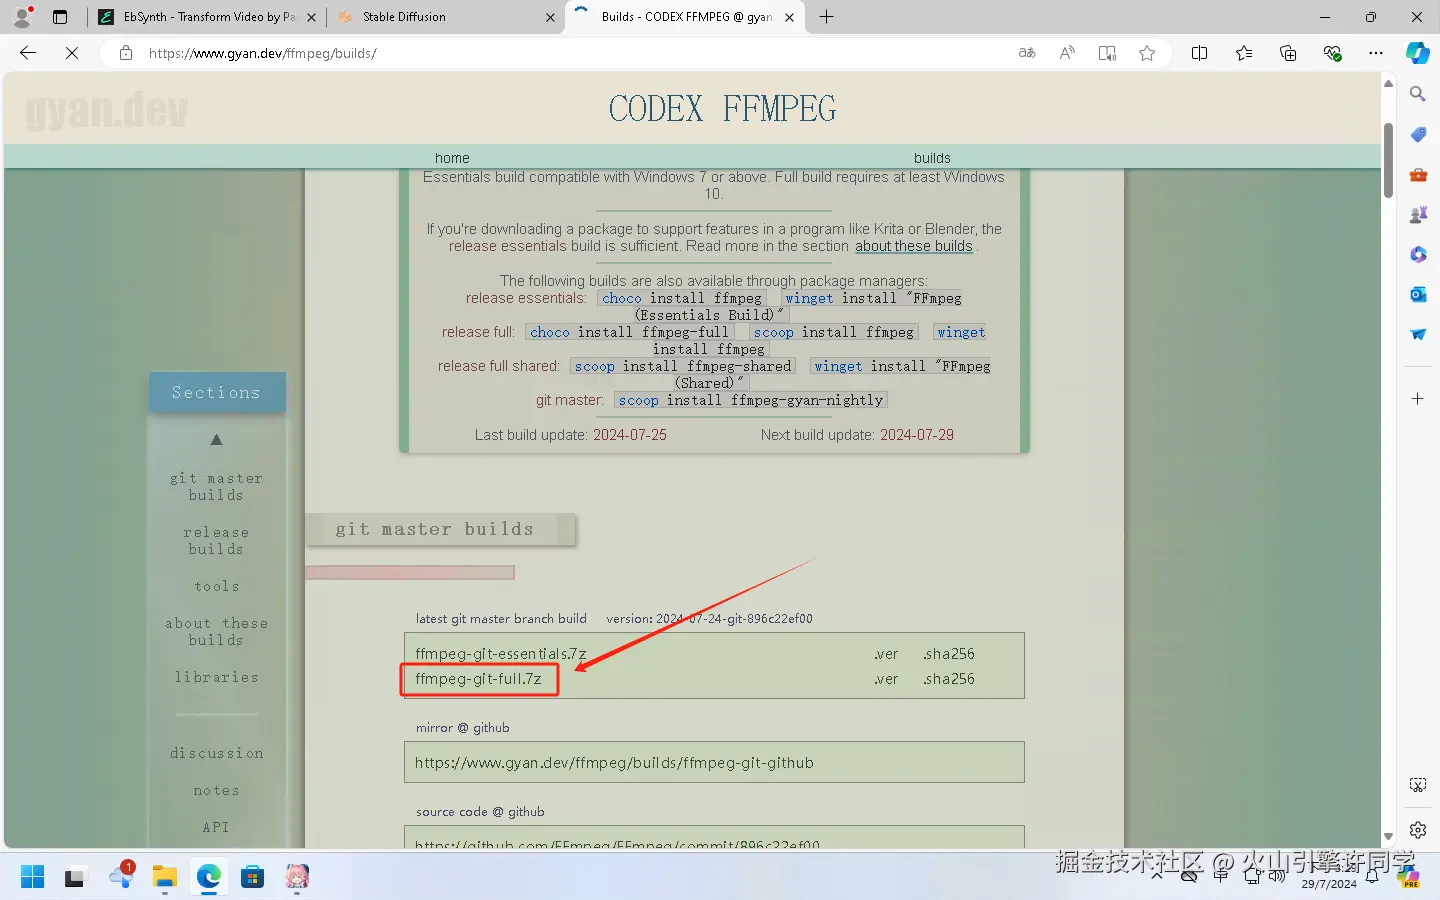
Task: Open the Copilot sidebar icon
Action: (x=1418, y=53)
